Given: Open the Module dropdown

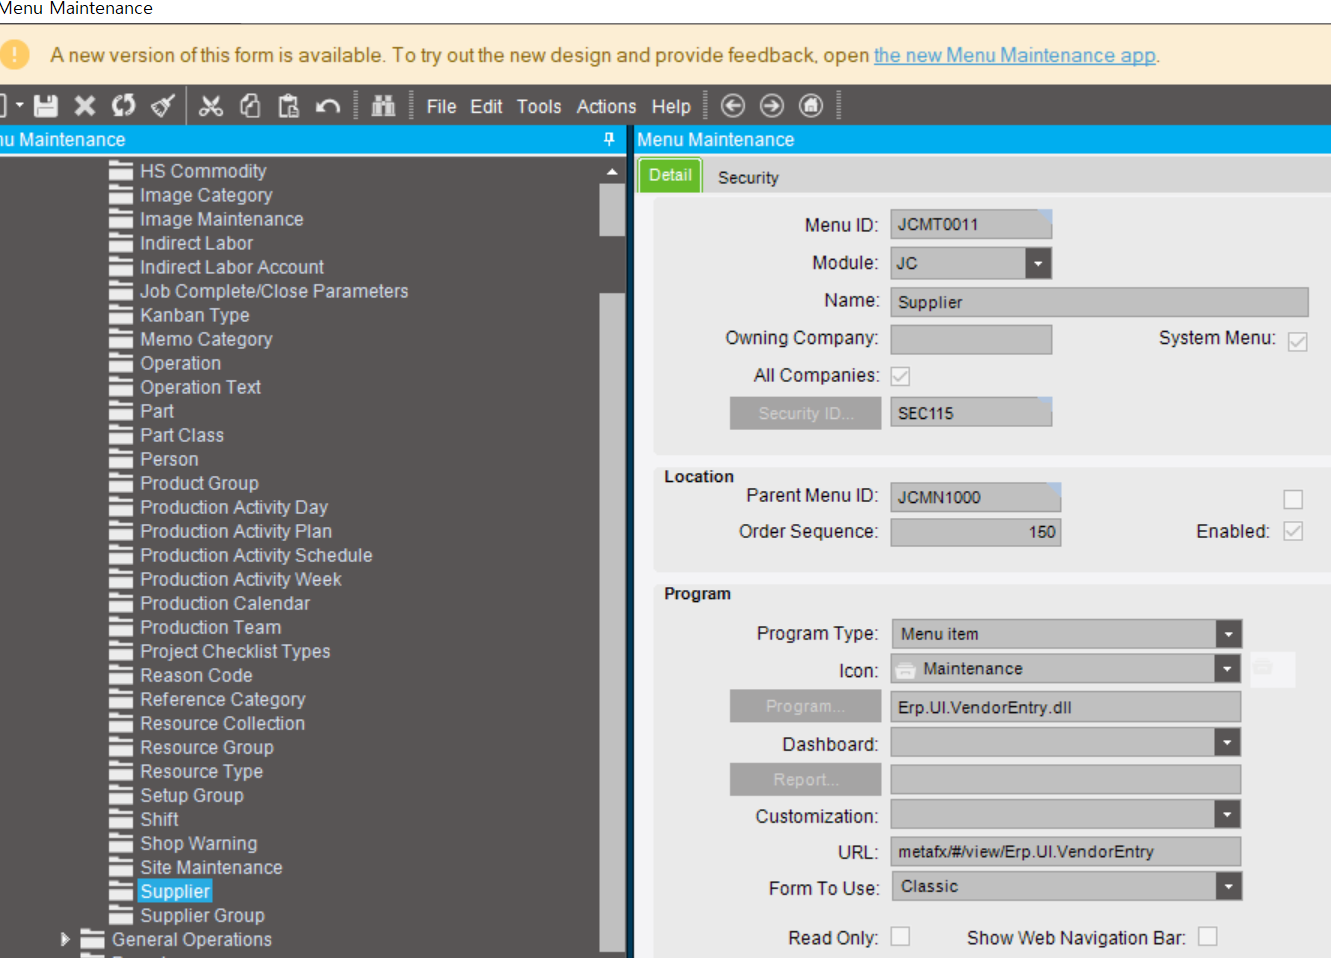Looking at the screenshot, I should [x=1039, y=262].
